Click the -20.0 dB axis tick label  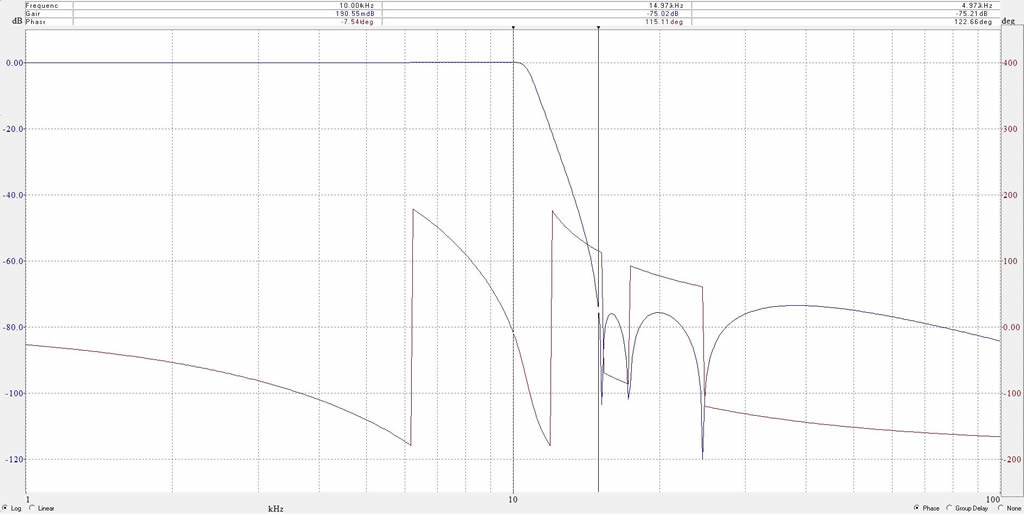click(x=14, y=129)
